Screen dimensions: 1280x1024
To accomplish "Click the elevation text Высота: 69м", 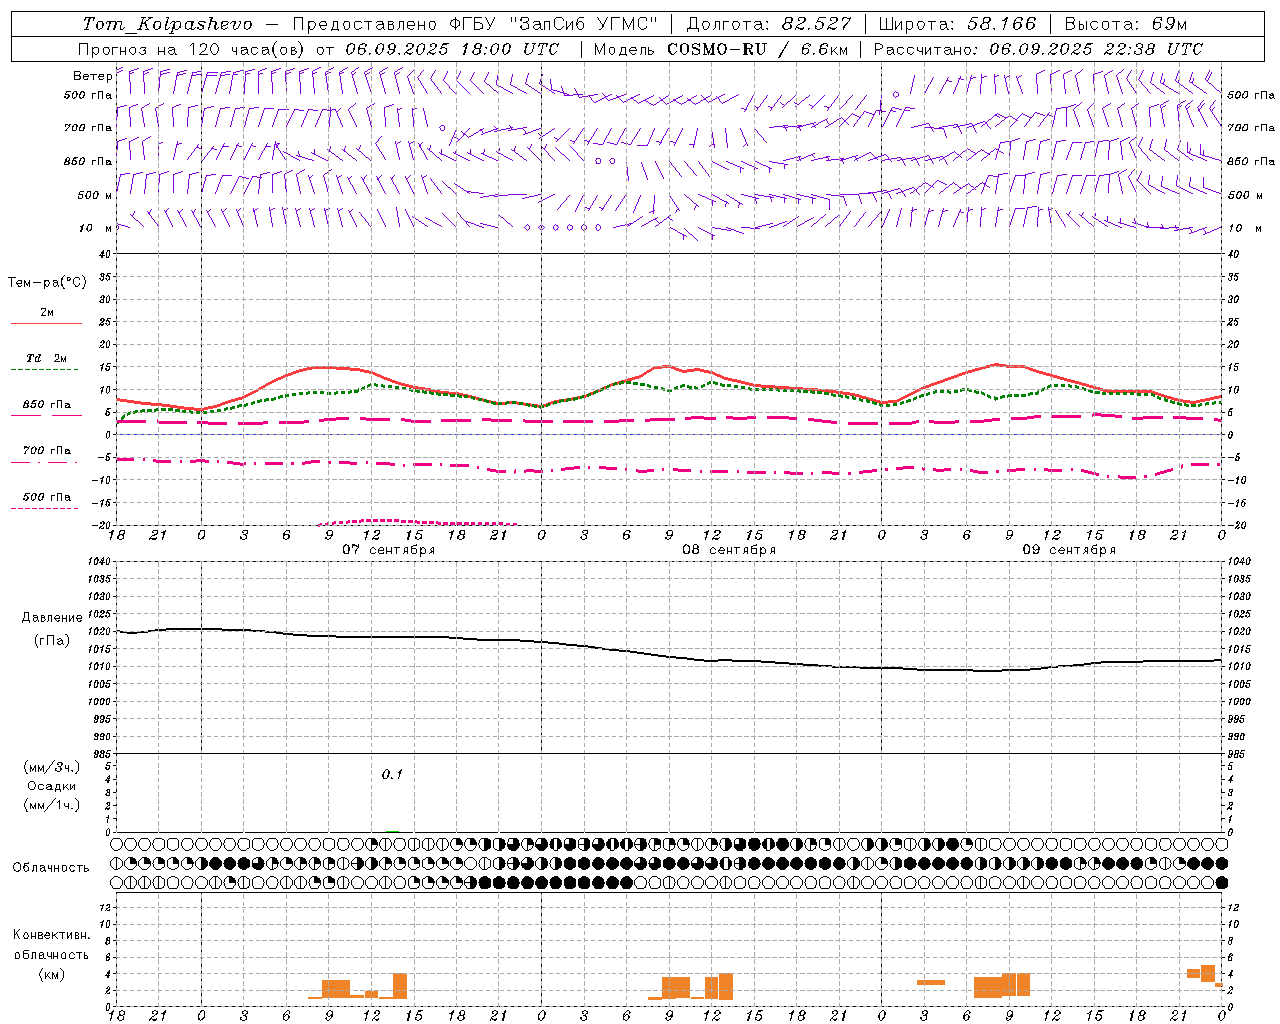I will point(1125,24).
